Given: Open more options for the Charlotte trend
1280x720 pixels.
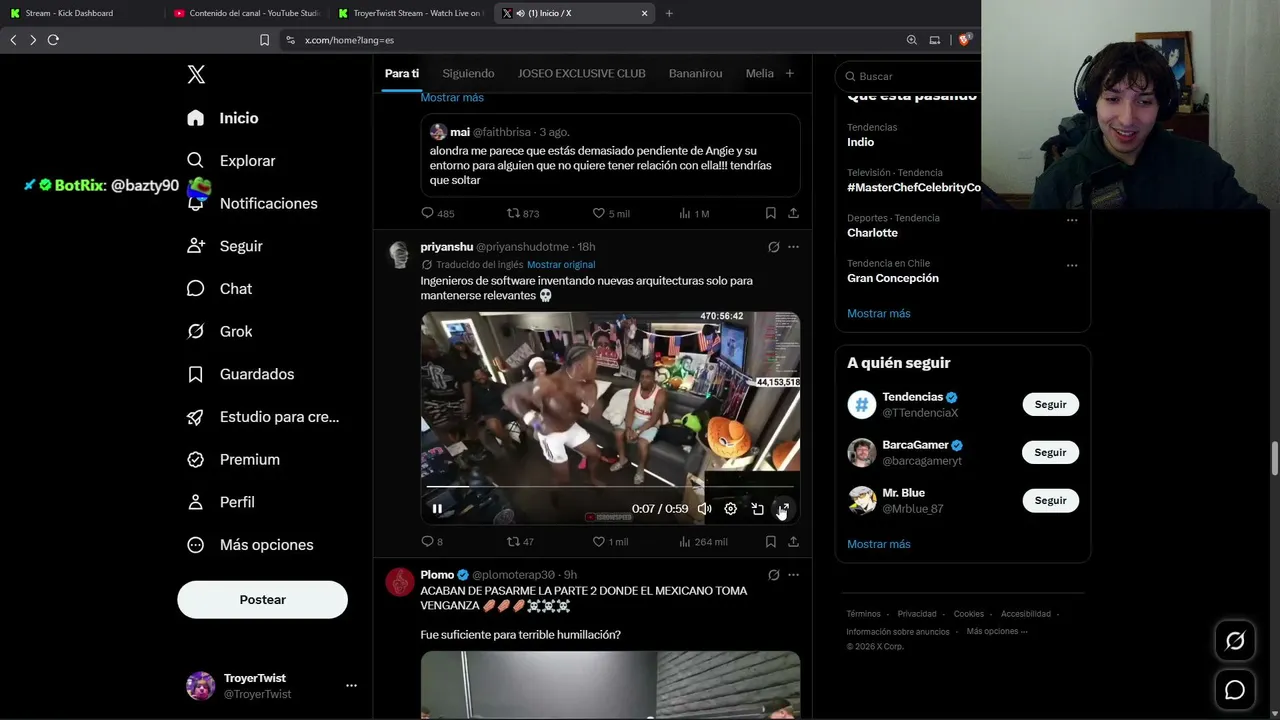Looking at the screenshot, I should [1072, 220].
